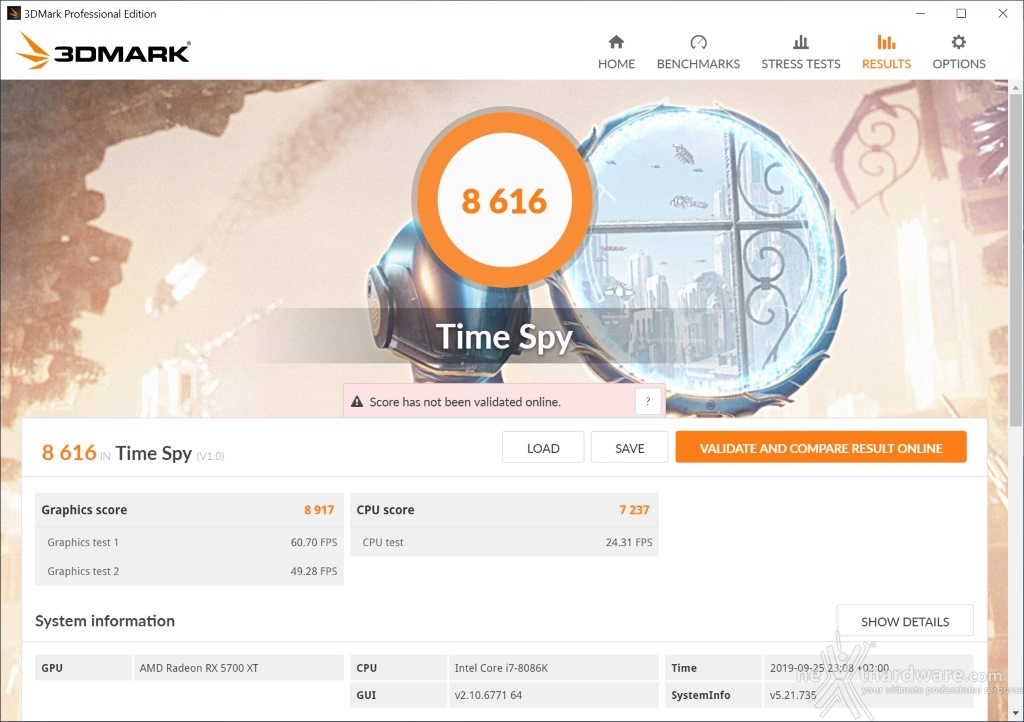Click the Results orange bars icon
The height and width of the screenshot is (722, 1024).
coord(886,42)
